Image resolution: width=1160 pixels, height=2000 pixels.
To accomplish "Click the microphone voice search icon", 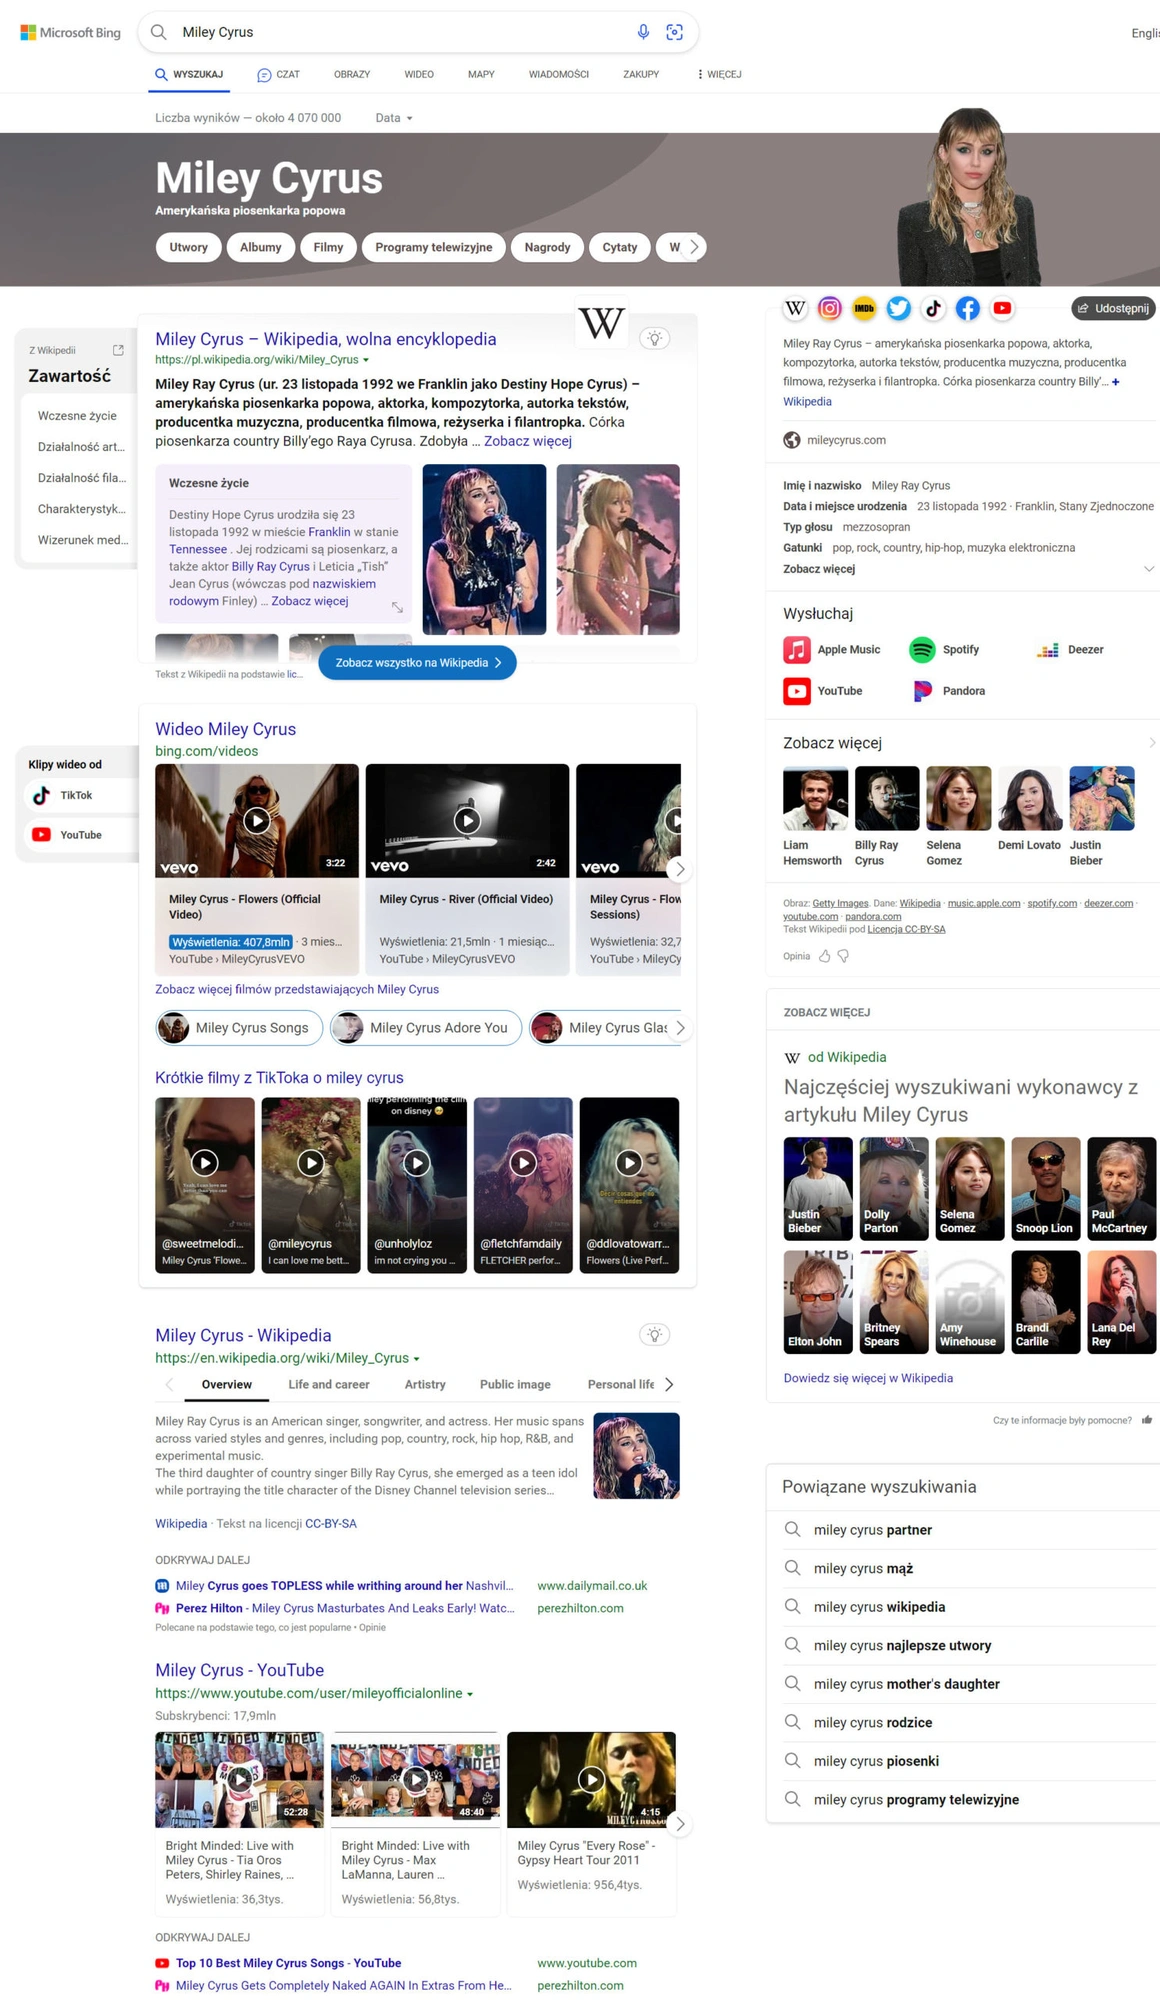I will pyautogui.click(x=643, y=32).
